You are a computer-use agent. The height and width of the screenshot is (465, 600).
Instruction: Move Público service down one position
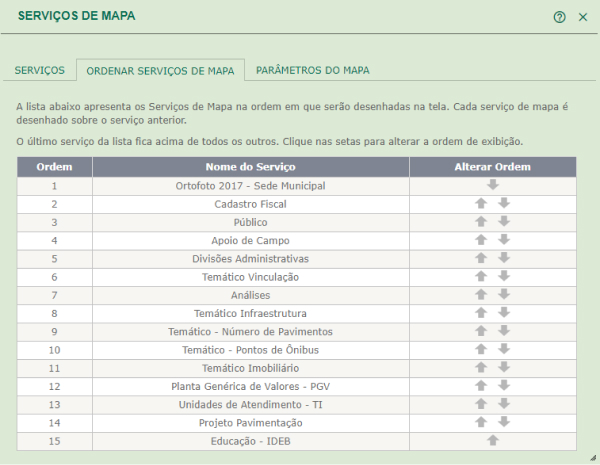pyautogui.click(x=504, y=222)
